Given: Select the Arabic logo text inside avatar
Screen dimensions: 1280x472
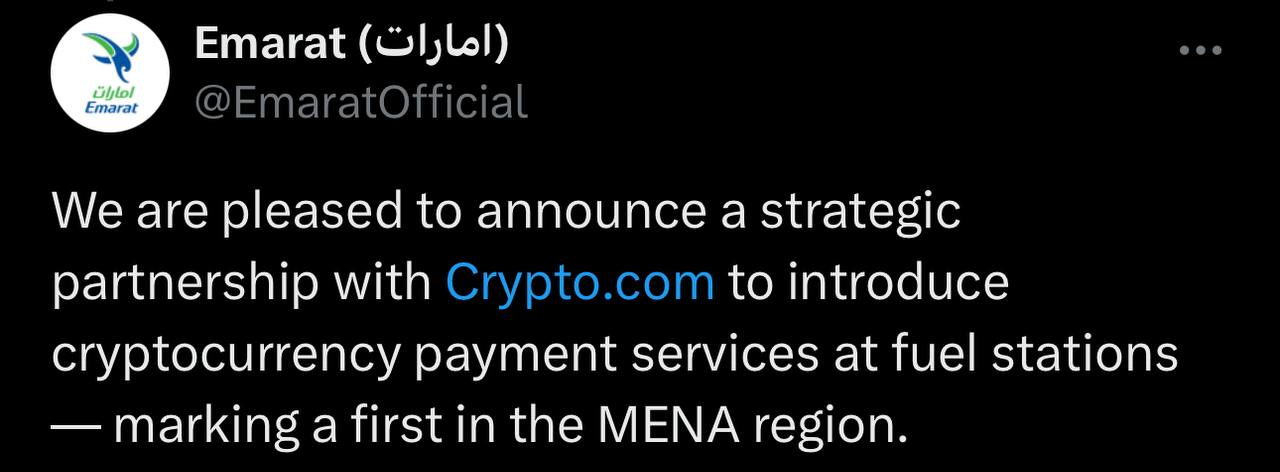Looking at the screenshot, I should point(112,92).
